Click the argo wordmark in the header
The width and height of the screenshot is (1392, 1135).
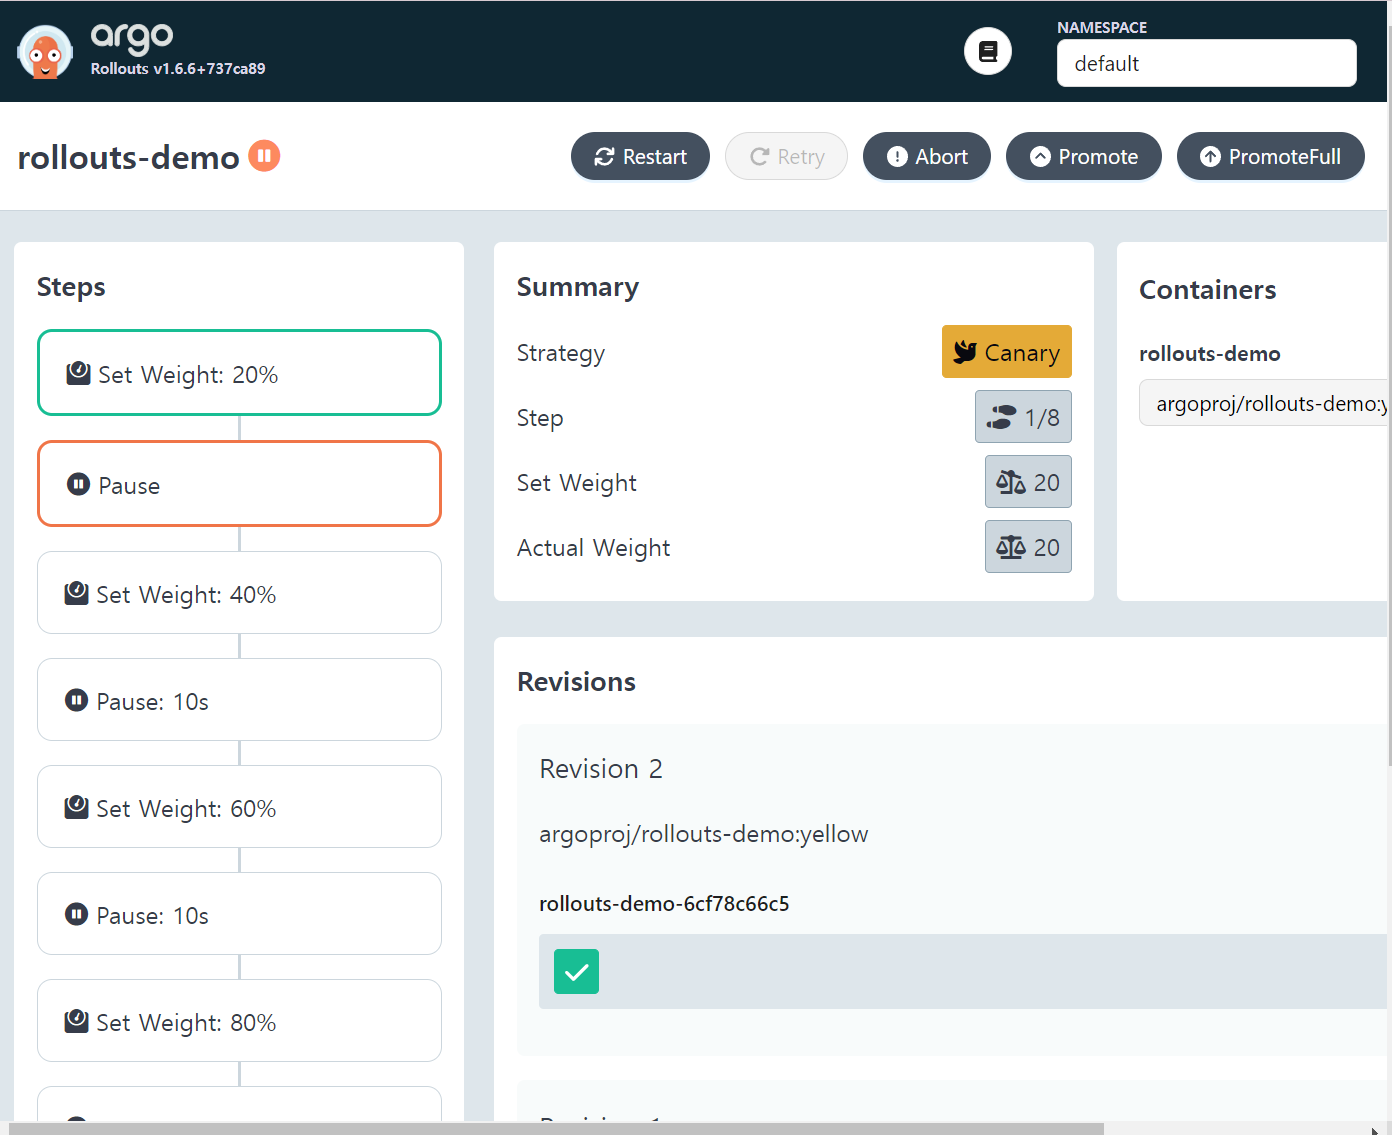point(132,38)
